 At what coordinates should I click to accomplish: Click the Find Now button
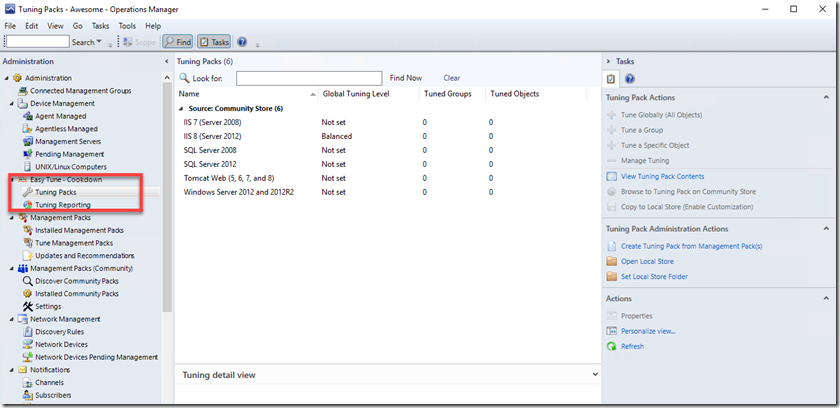(406, 78)
